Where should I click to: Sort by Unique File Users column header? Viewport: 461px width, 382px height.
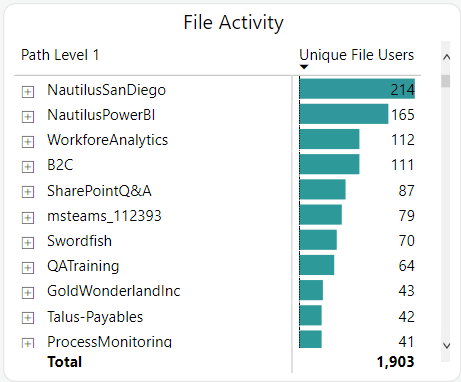click(356, 55)
